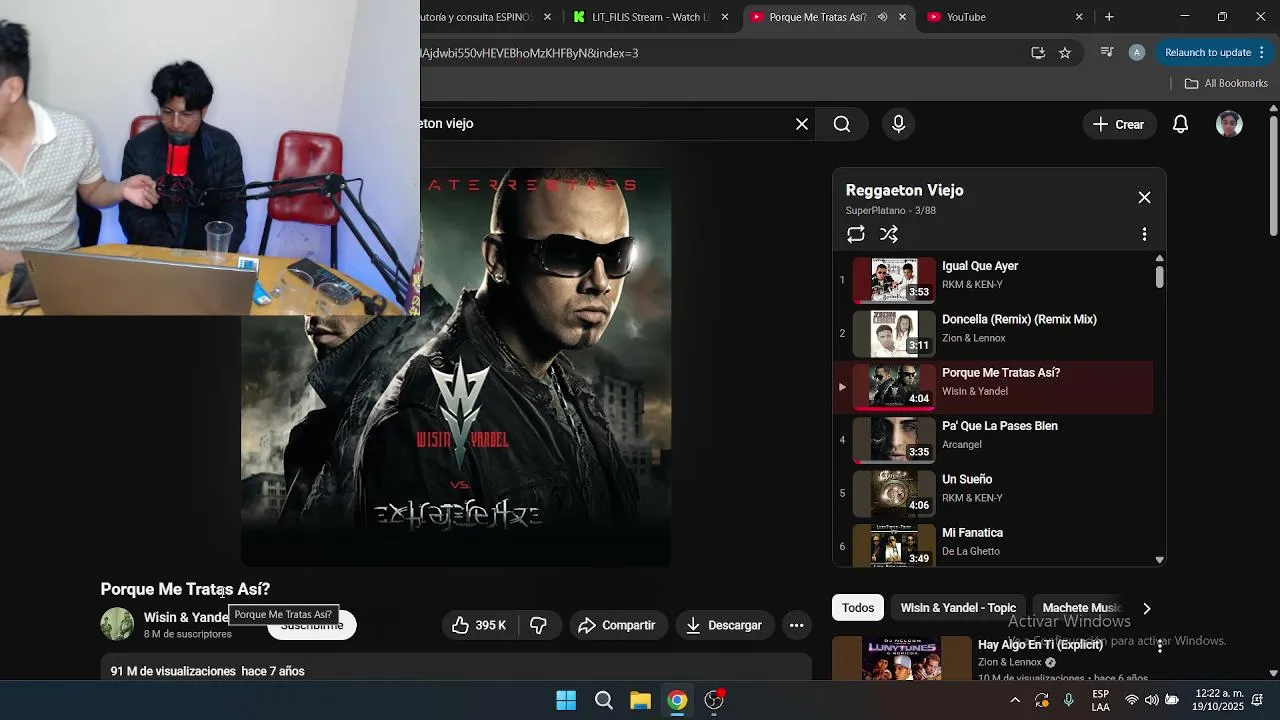The height and width of the screenshot is (720, 1280).
Task: Click the taskbar clock and date
Action: (1217, 700)
